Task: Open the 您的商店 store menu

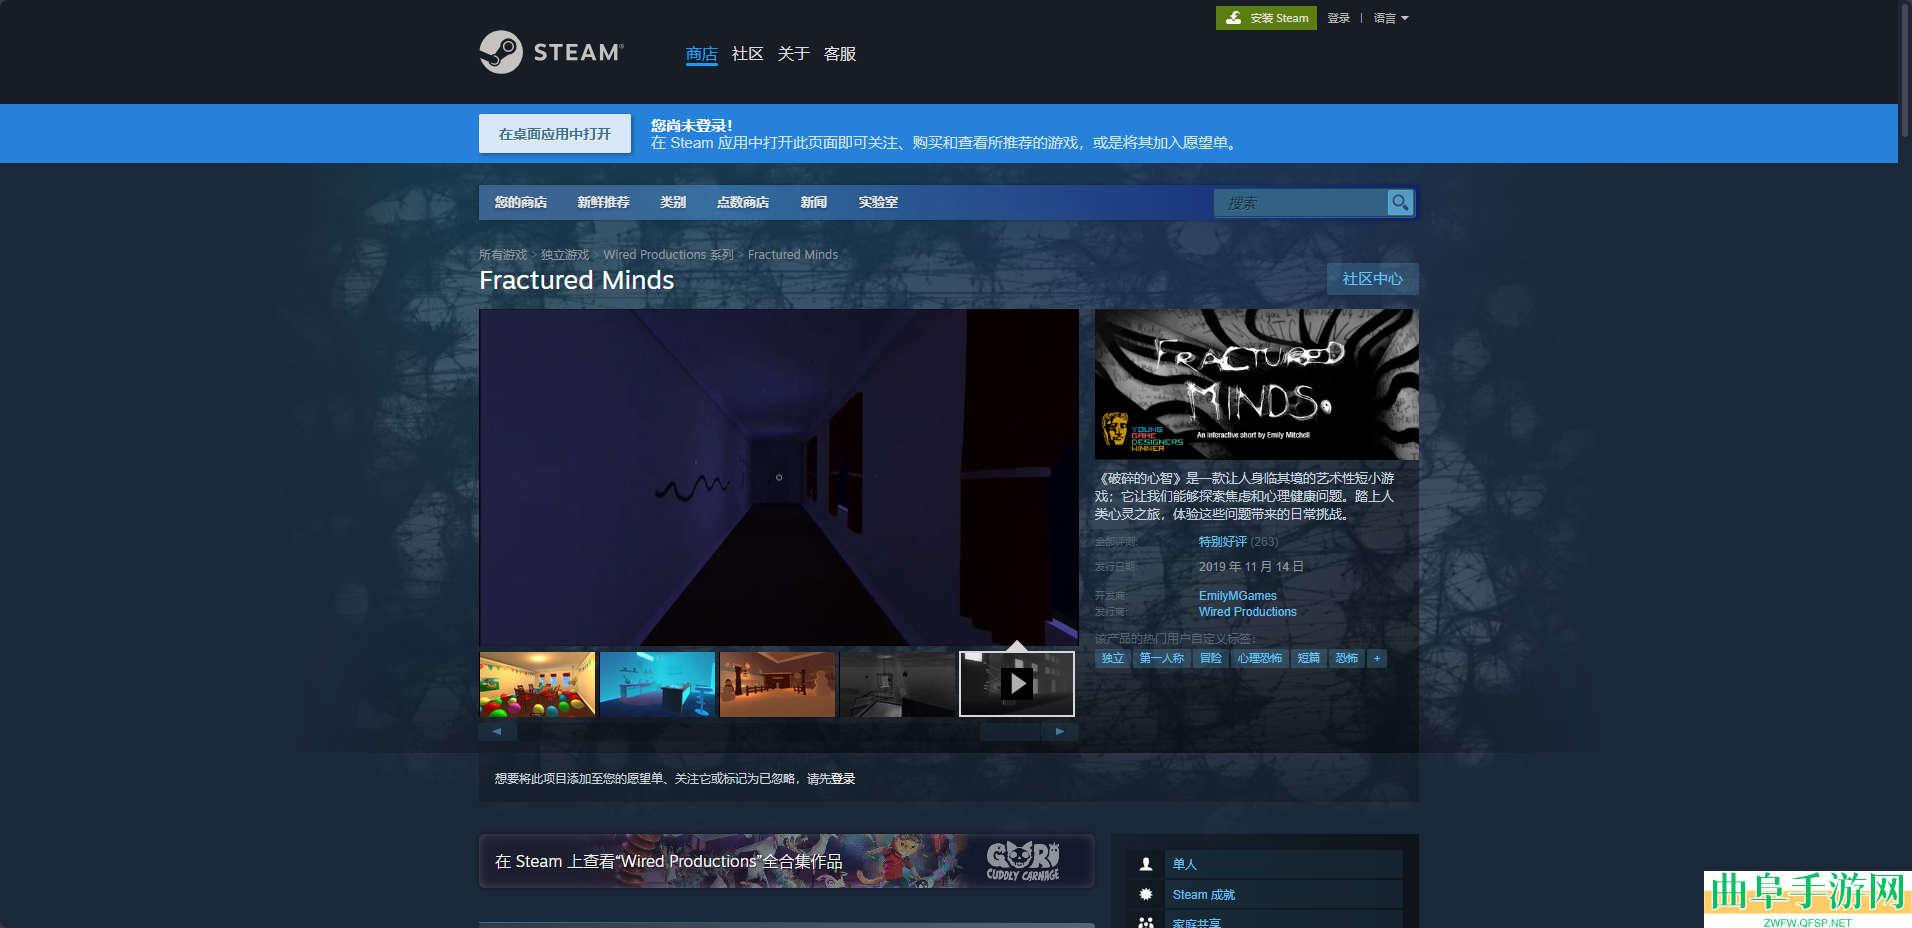Action: click(521, 202)
